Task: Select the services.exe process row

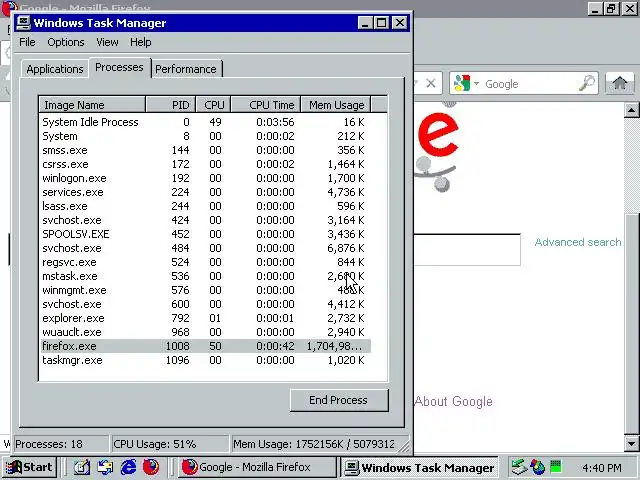Action: click(205, 192)
